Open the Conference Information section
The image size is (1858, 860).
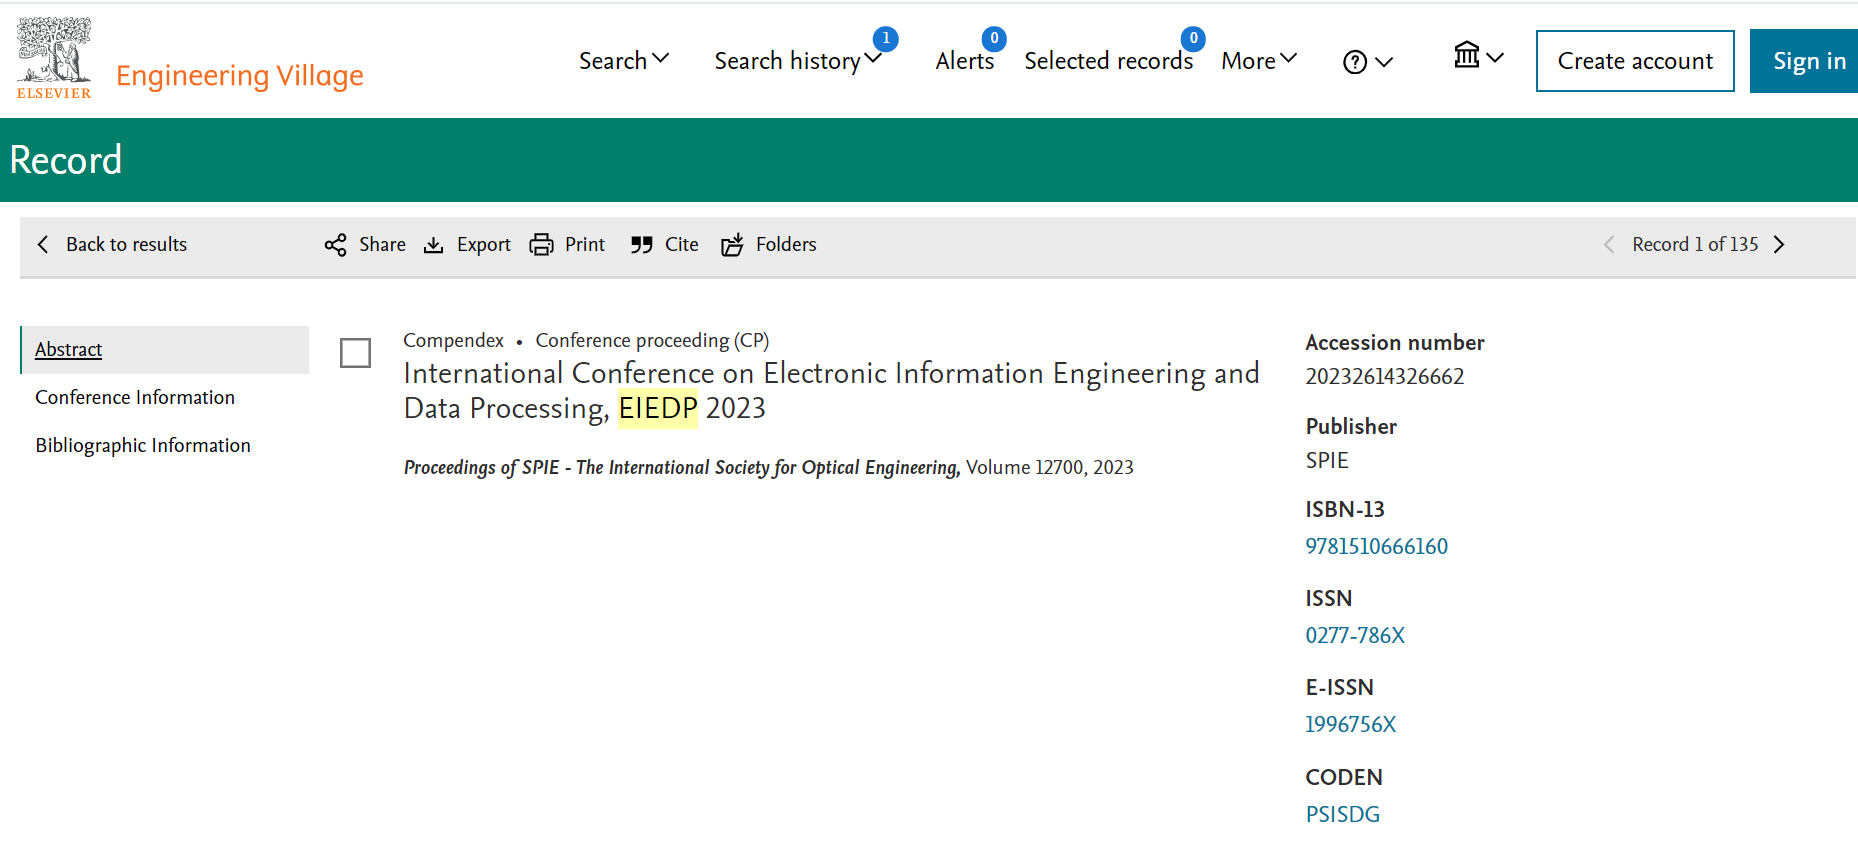tap(135, 398)
